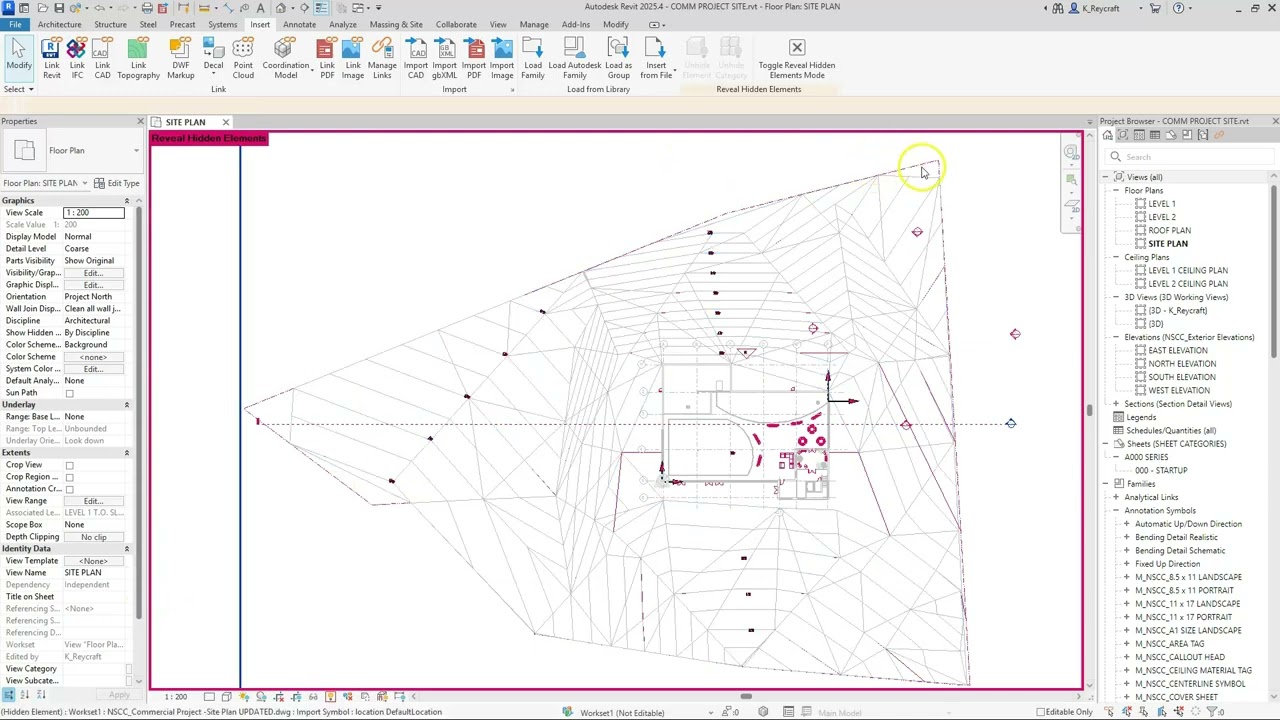Expand the Automatic Up/Down Direction family
Viewport: 1280px width, 720px height.
click(x=1127, y=524)
